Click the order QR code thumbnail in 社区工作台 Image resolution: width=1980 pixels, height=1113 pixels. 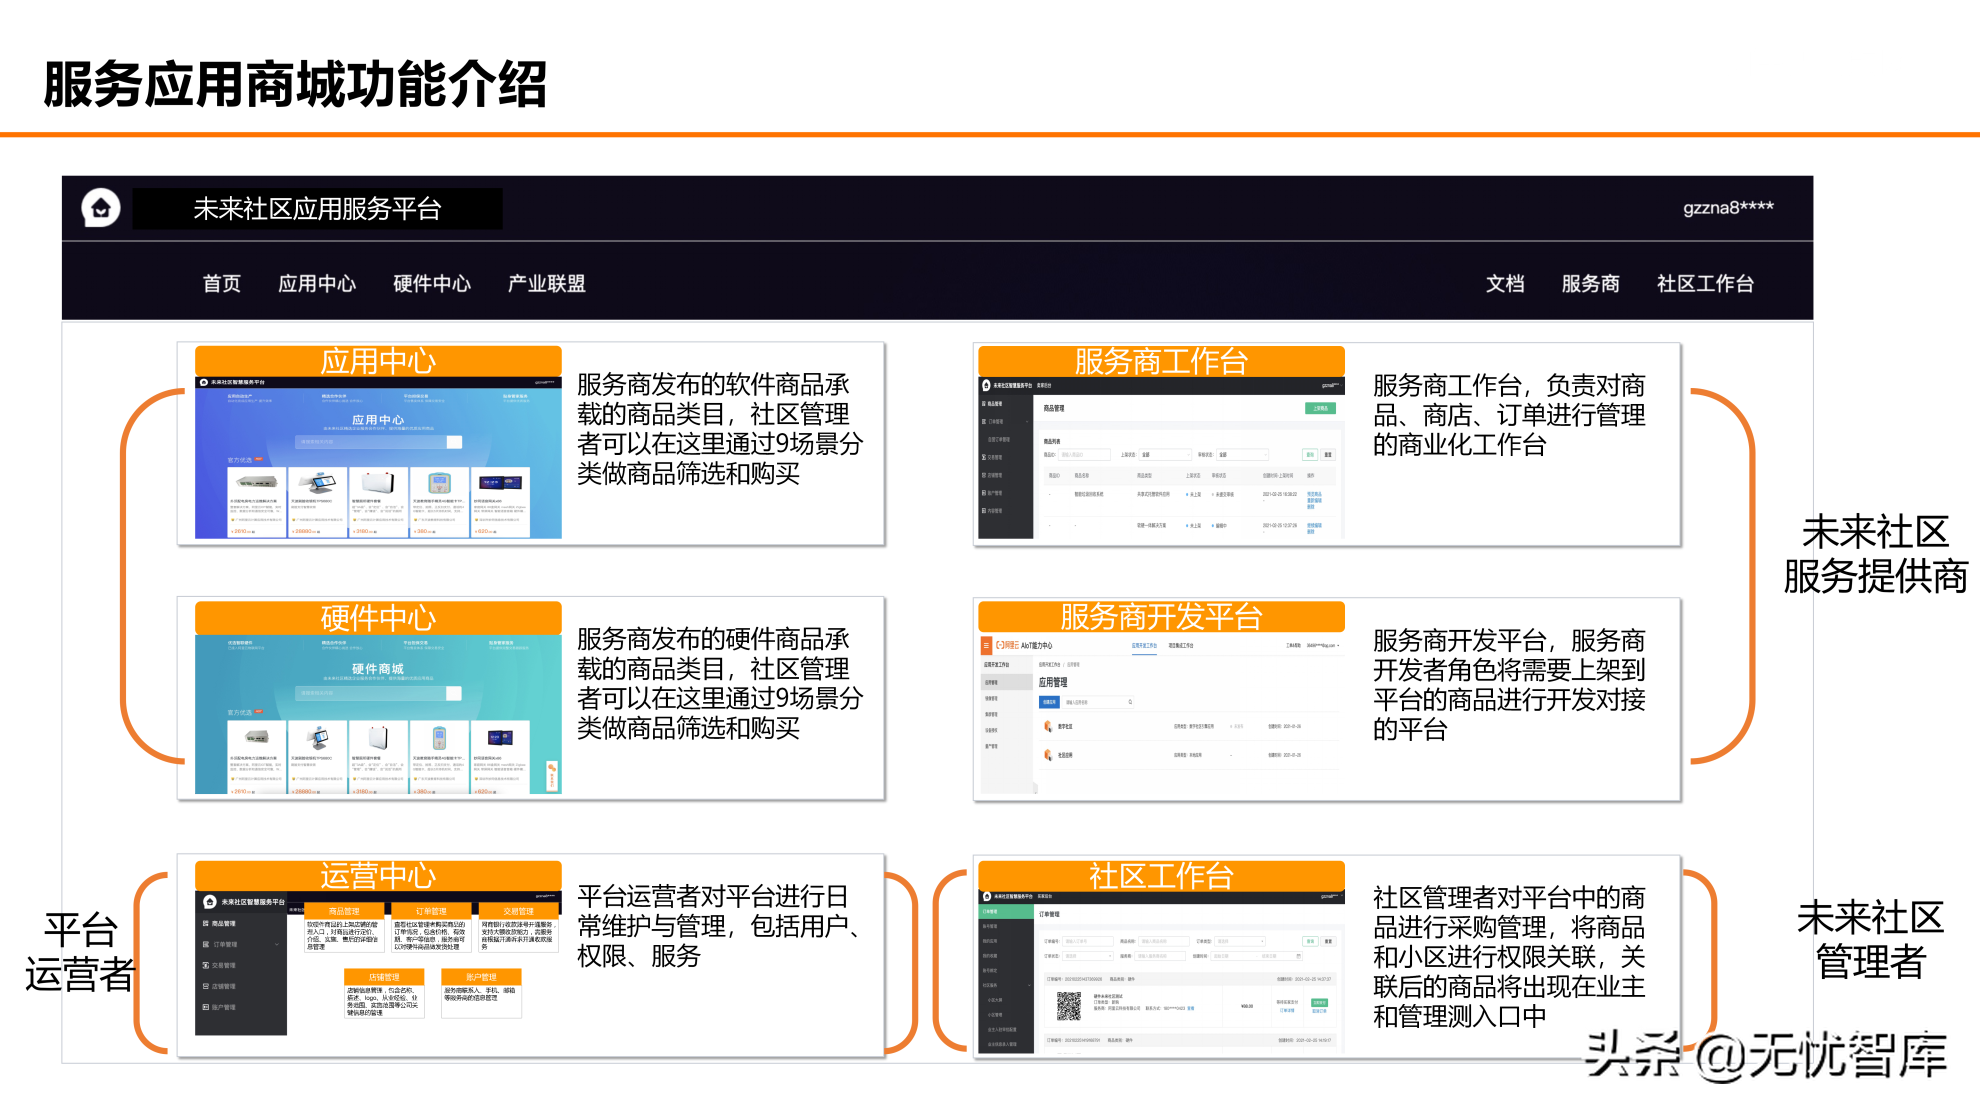(1069, 1007)
